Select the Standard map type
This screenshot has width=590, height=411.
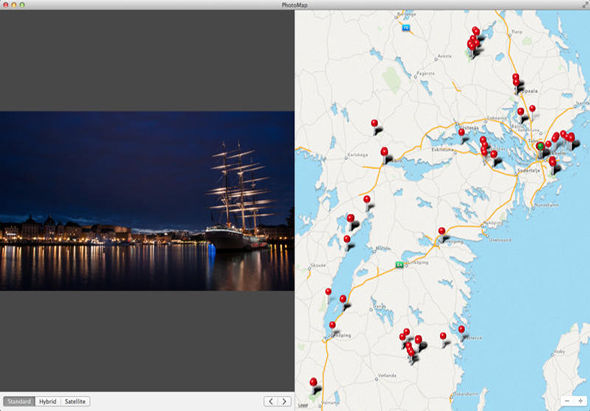(19, 401)
